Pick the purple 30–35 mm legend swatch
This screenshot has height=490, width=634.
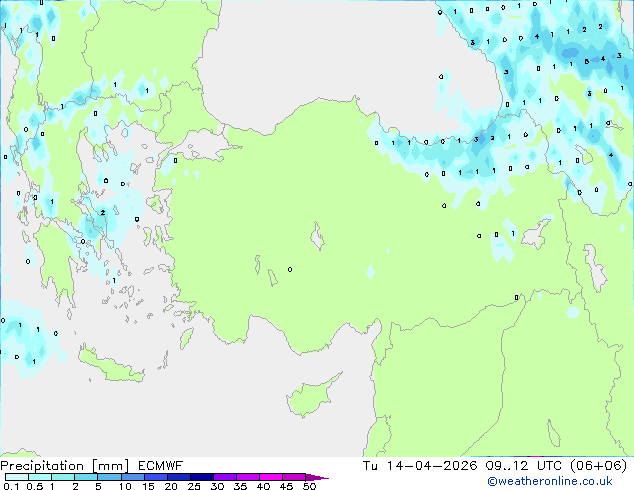(225, 477)
